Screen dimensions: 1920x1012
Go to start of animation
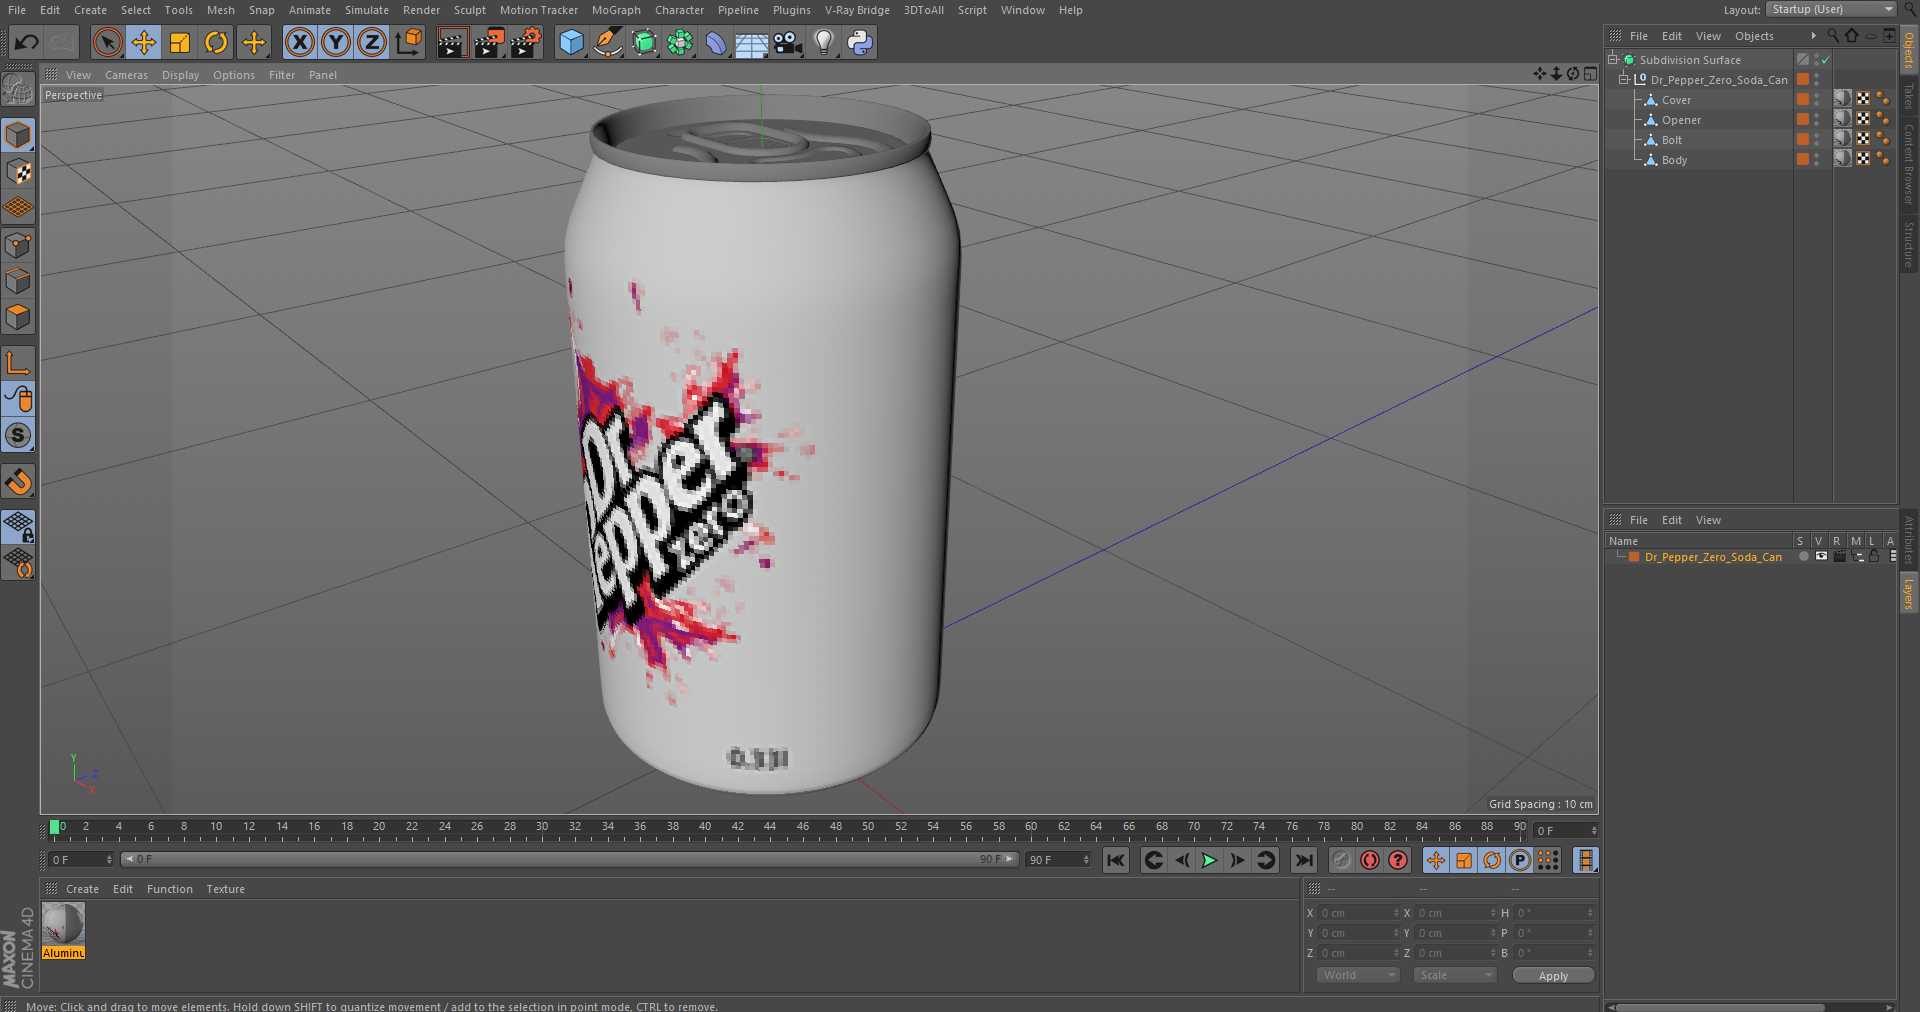pos(1116,860)
